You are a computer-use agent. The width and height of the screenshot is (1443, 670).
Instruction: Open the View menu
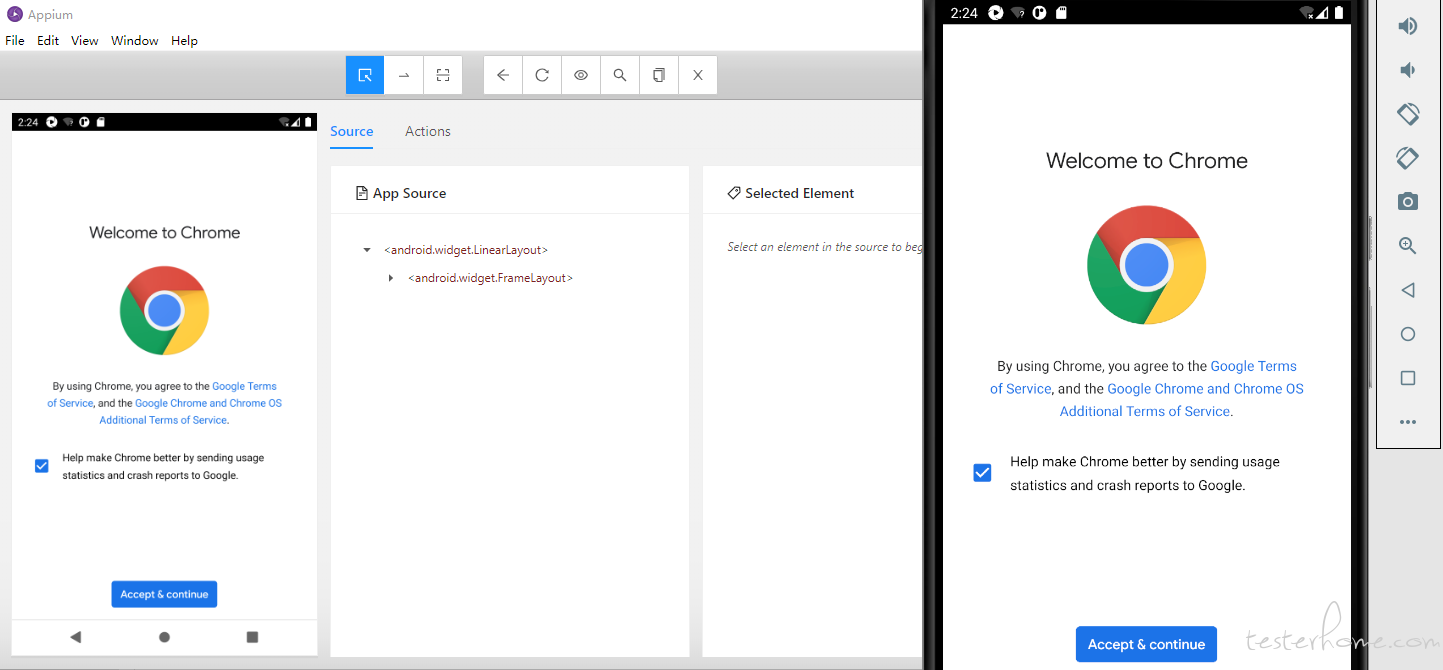85,41
